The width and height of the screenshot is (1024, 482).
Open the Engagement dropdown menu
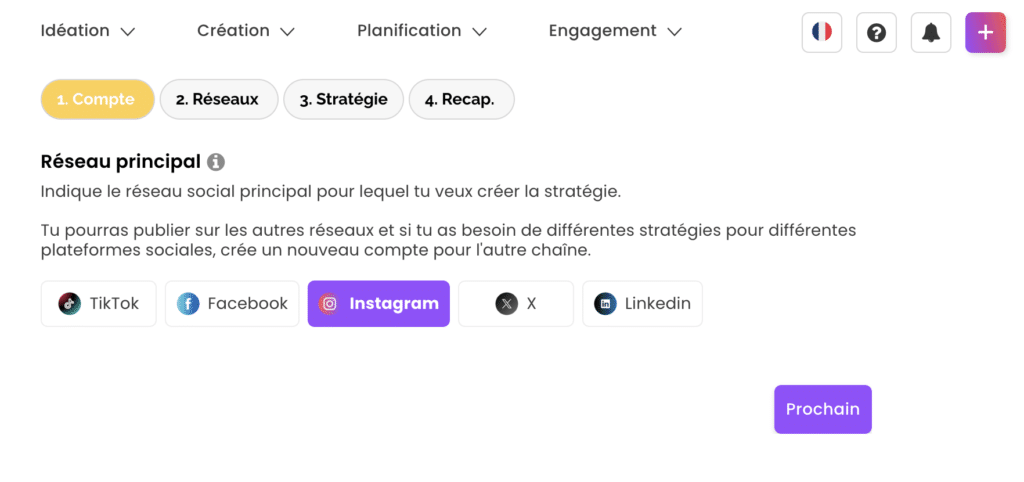(x=614, y=31)
